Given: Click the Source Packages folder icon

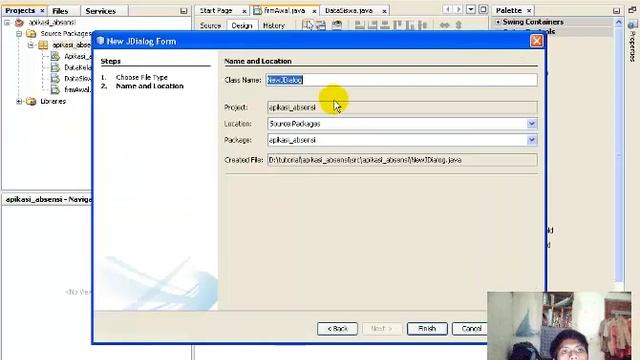Looking at the screenshot, I should point(31,33).
